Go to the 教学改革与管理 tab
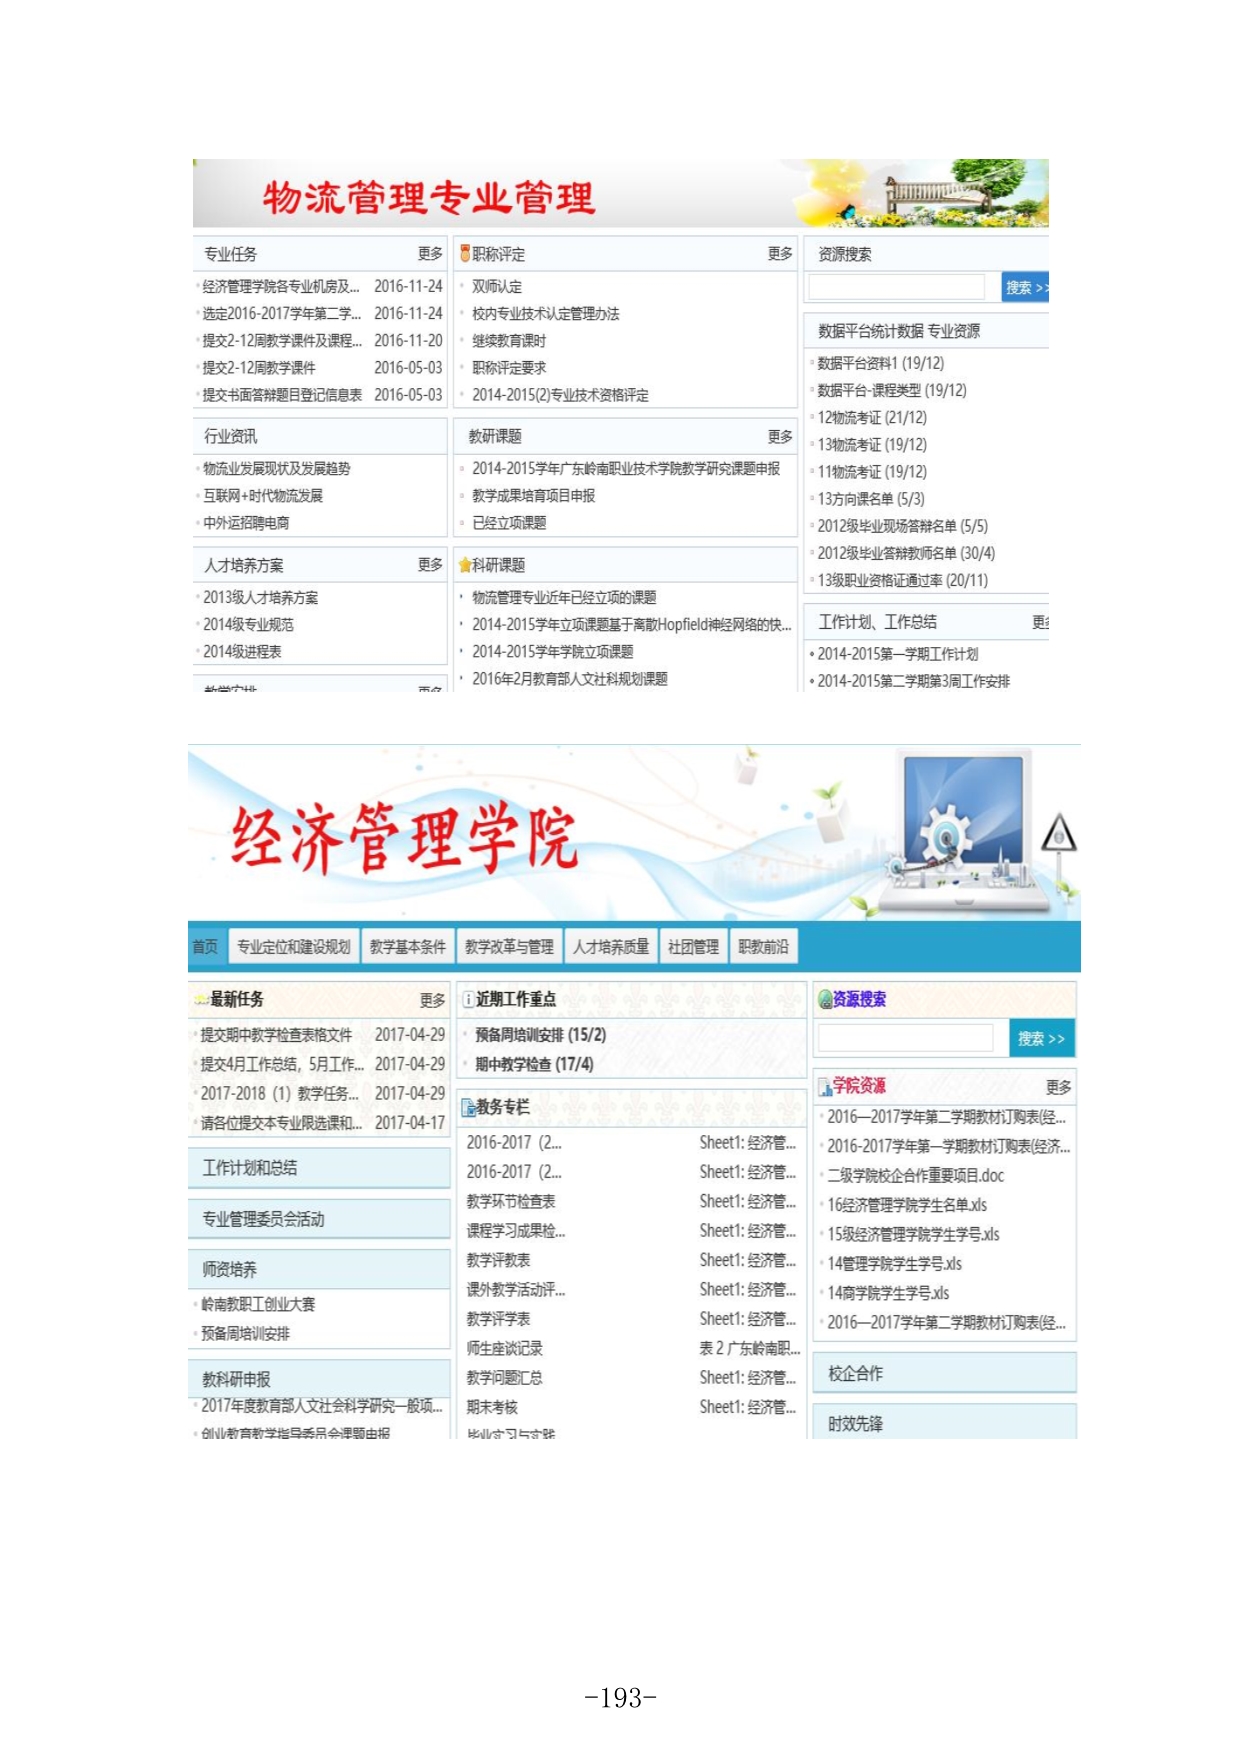 click(509, 946)
